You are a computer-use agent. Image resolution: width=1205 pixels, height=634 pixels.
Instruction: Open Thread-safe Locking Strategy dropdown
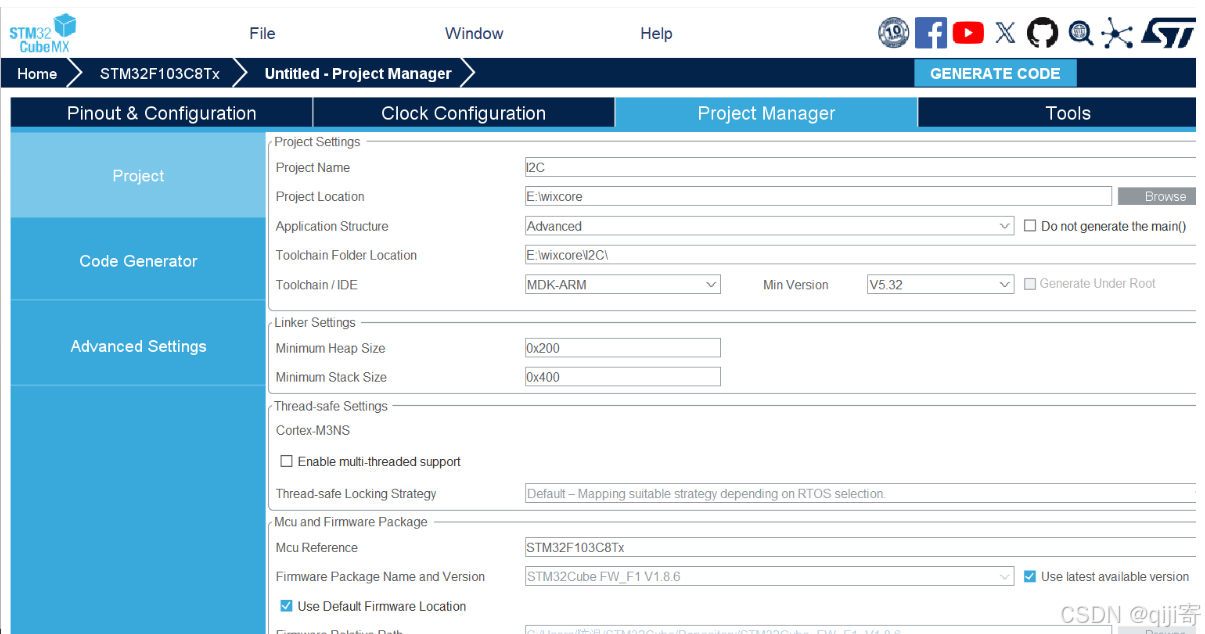[860, 493]
